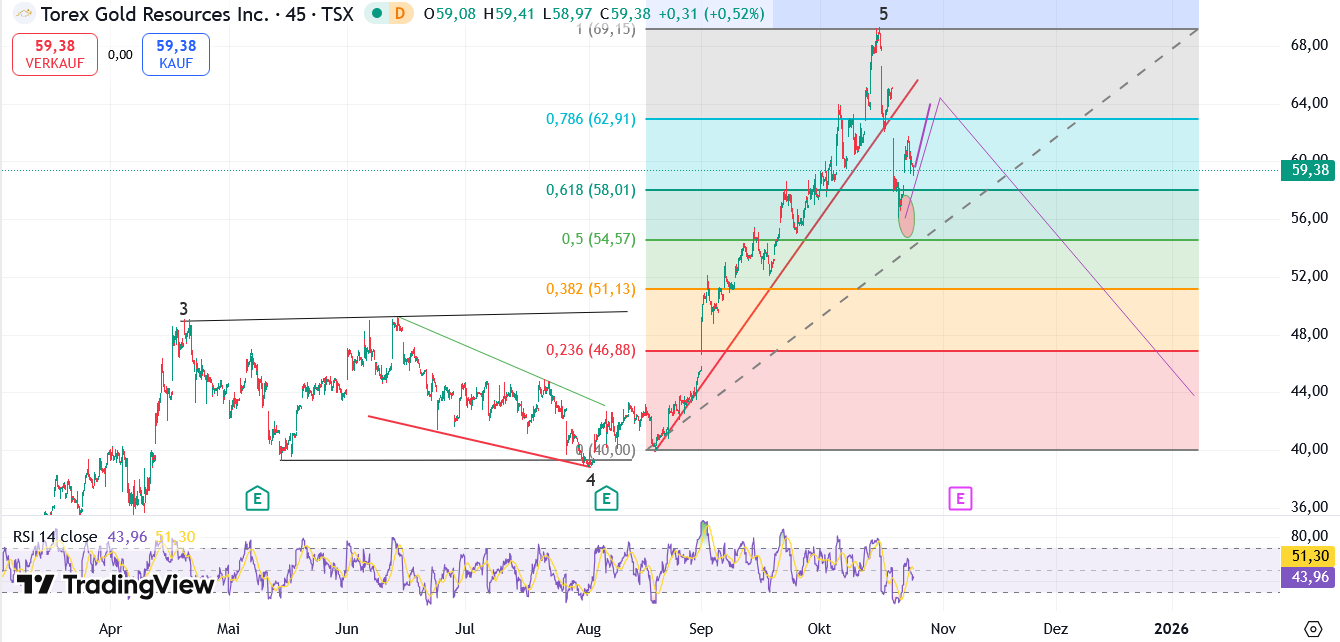1340x642 pixels.
Task: Click the Jun label on time axis
Action: (x=347, y=629)
